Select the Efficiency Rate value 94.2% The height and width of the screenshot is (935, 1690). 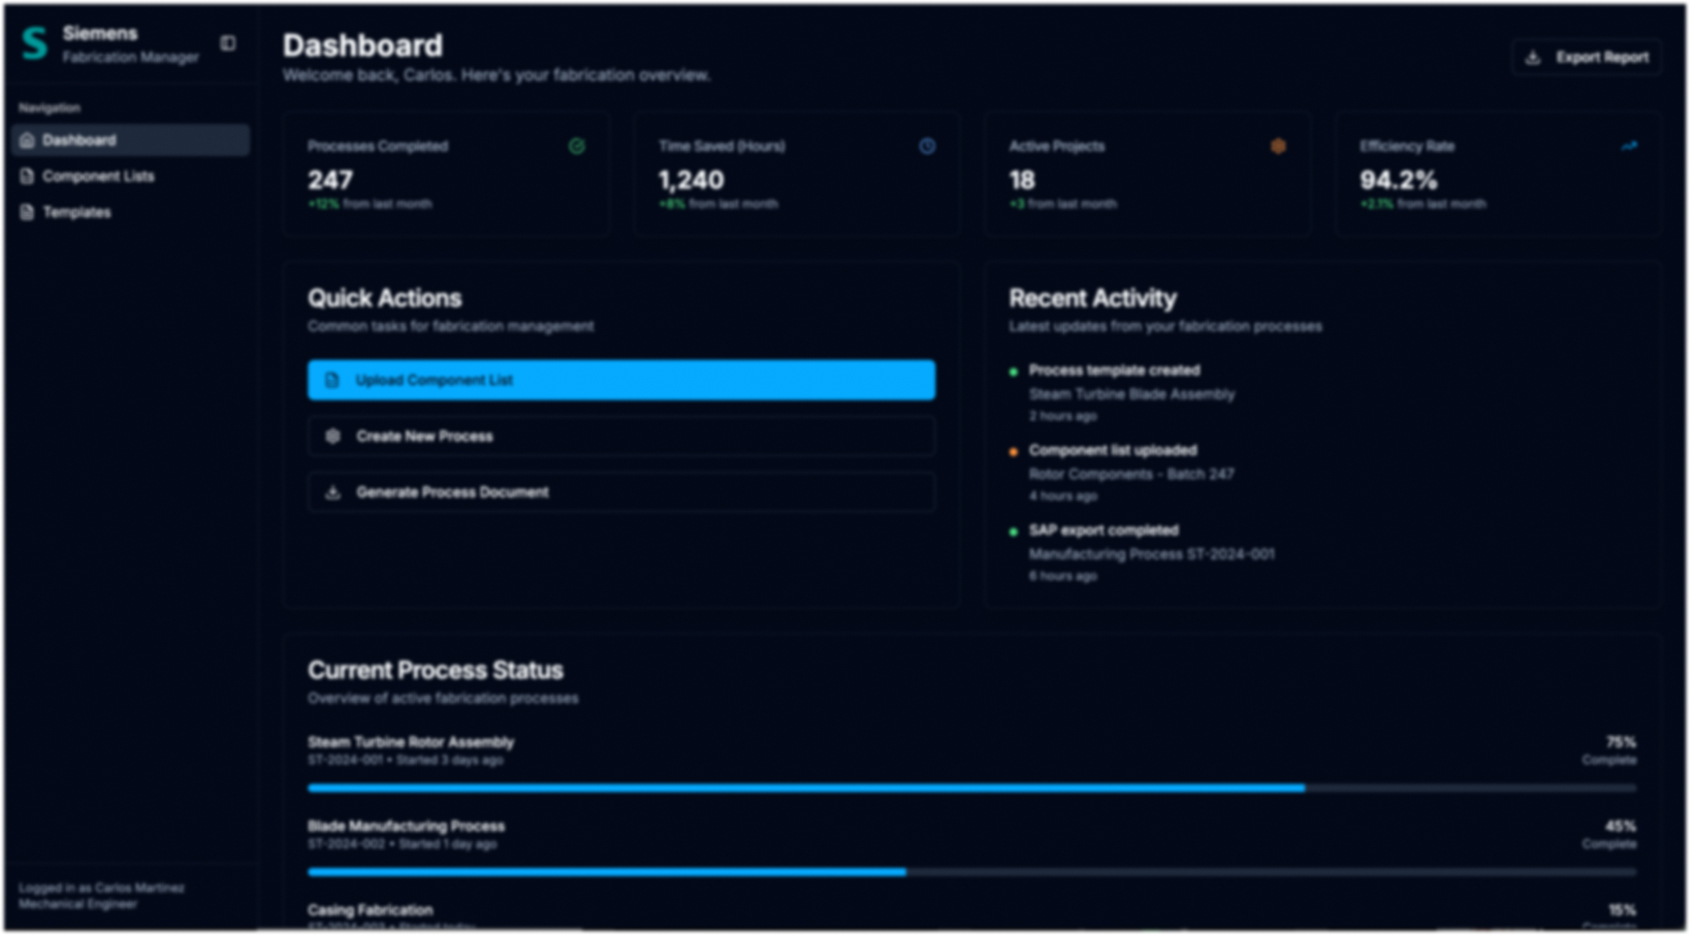tap(1398, 180)
